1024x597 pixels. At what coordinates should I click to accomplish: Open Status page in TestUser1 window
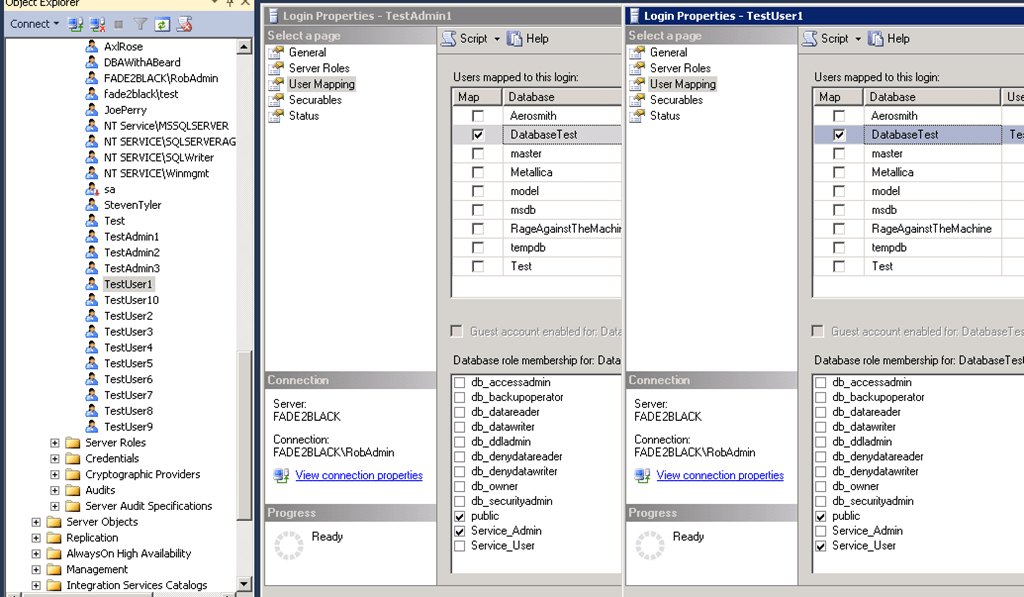tap(665, 116)
